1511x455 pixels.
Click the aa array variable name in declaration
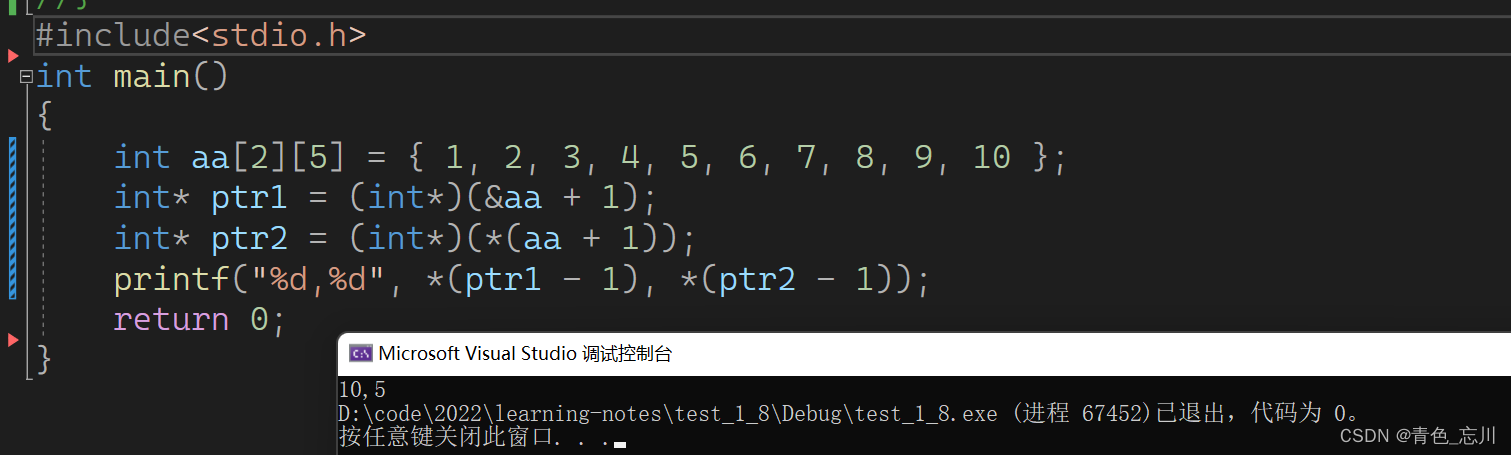210,157
